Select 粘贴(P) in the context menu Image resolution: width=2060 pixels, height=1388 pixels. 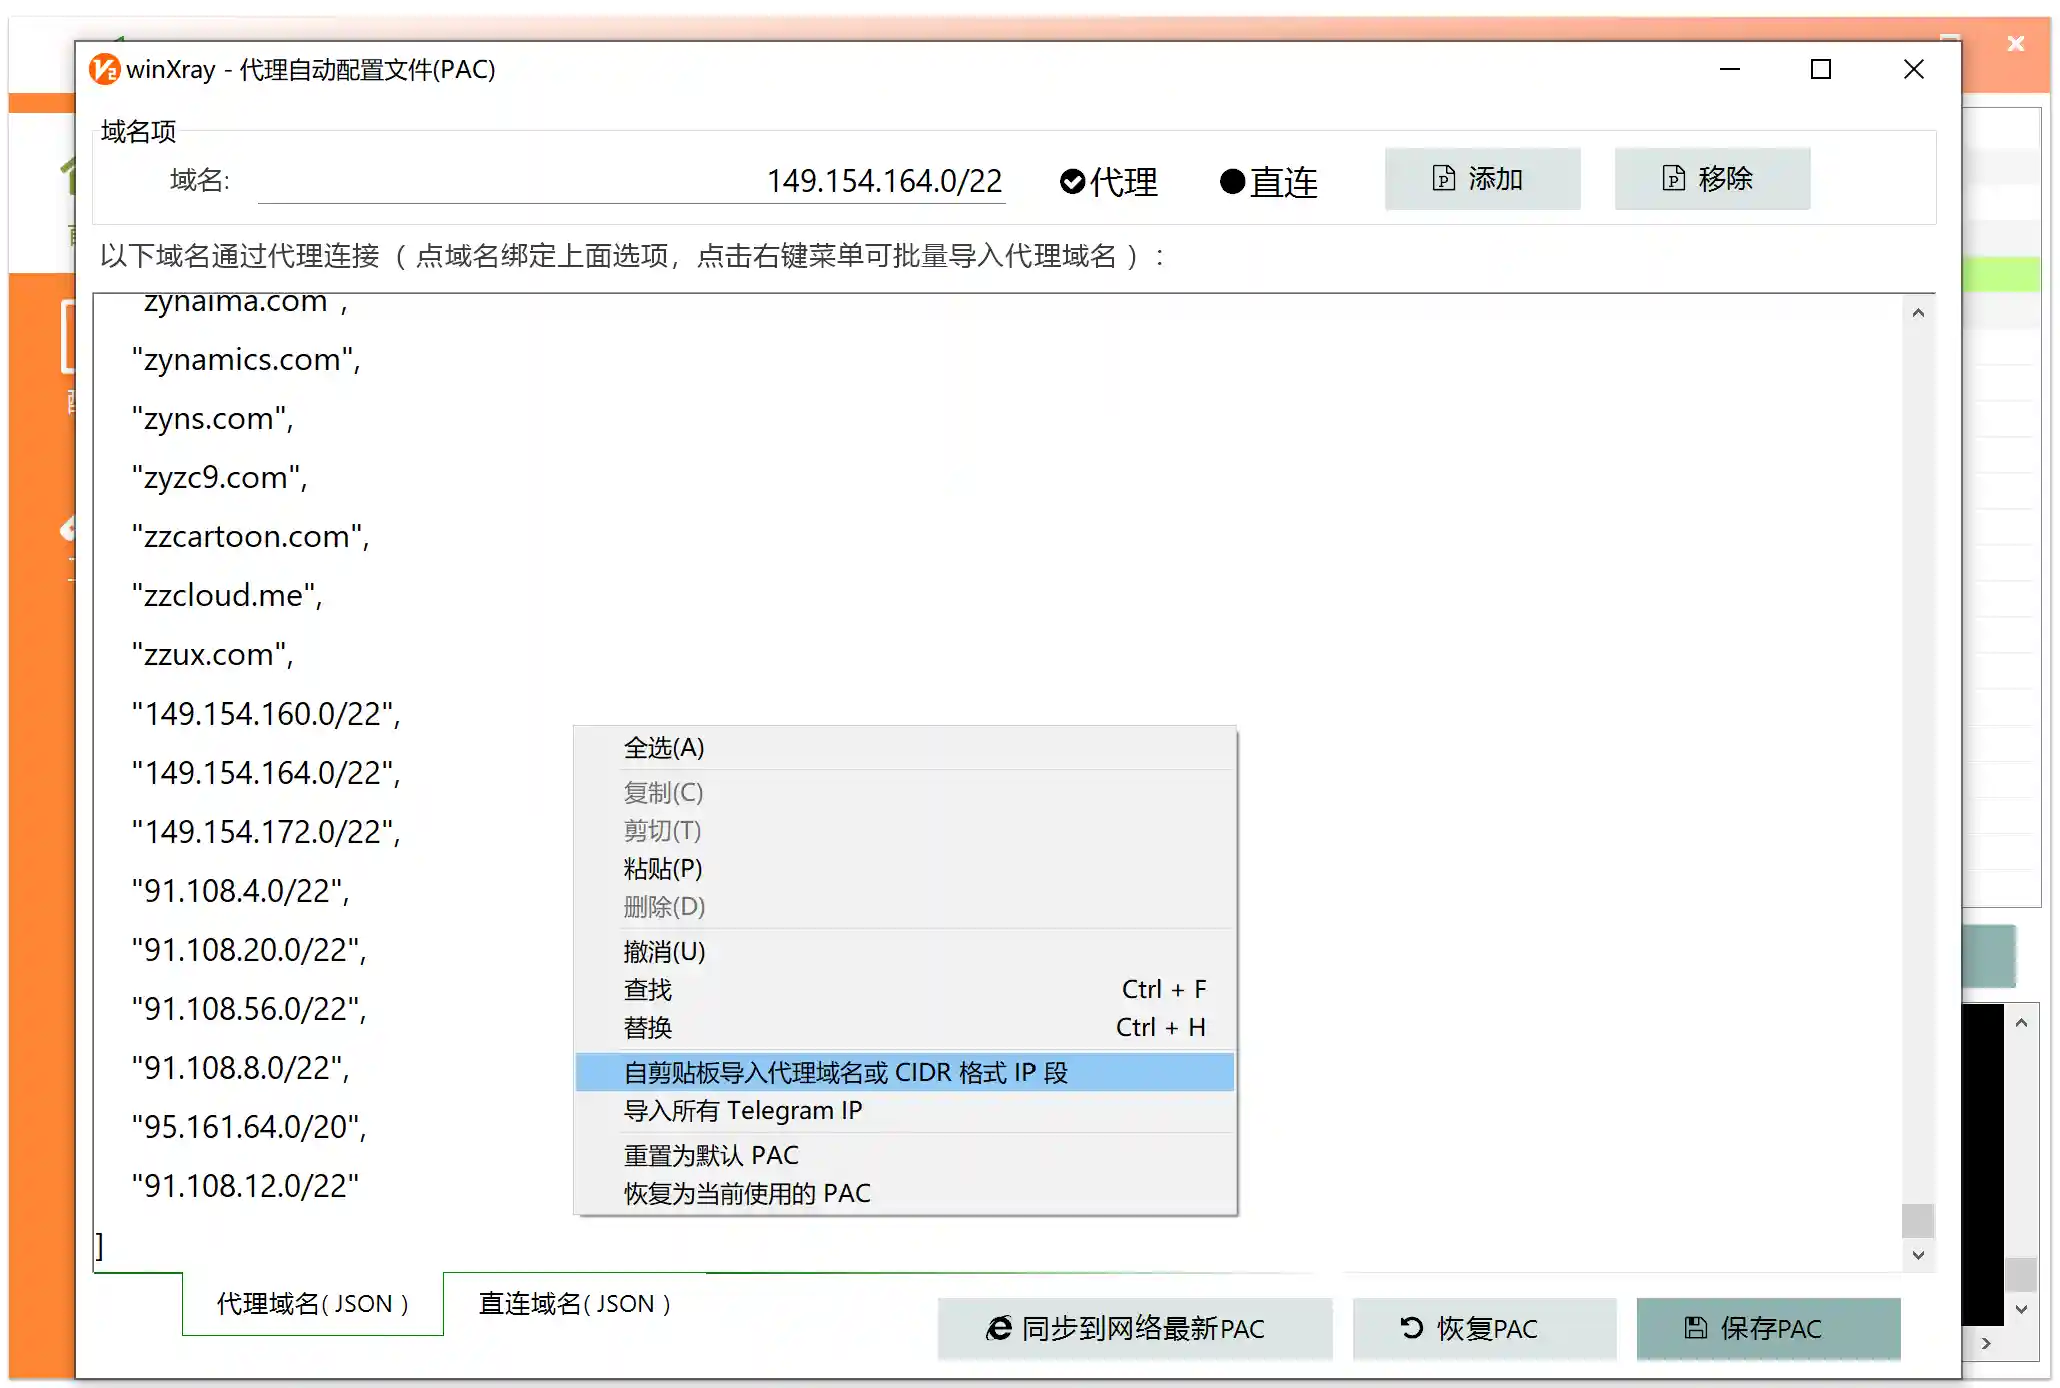(x=663, y=869)
